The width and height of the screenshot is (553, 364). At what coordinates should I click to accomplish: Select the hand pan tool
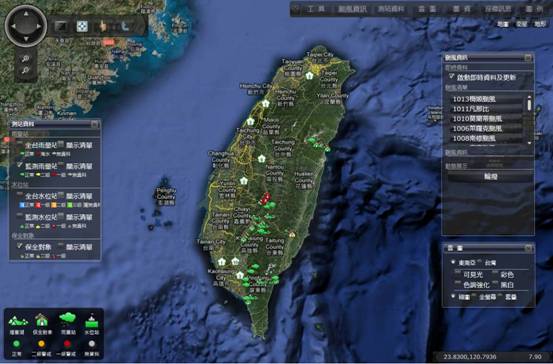pyautogui.click(x=103, y=26)
